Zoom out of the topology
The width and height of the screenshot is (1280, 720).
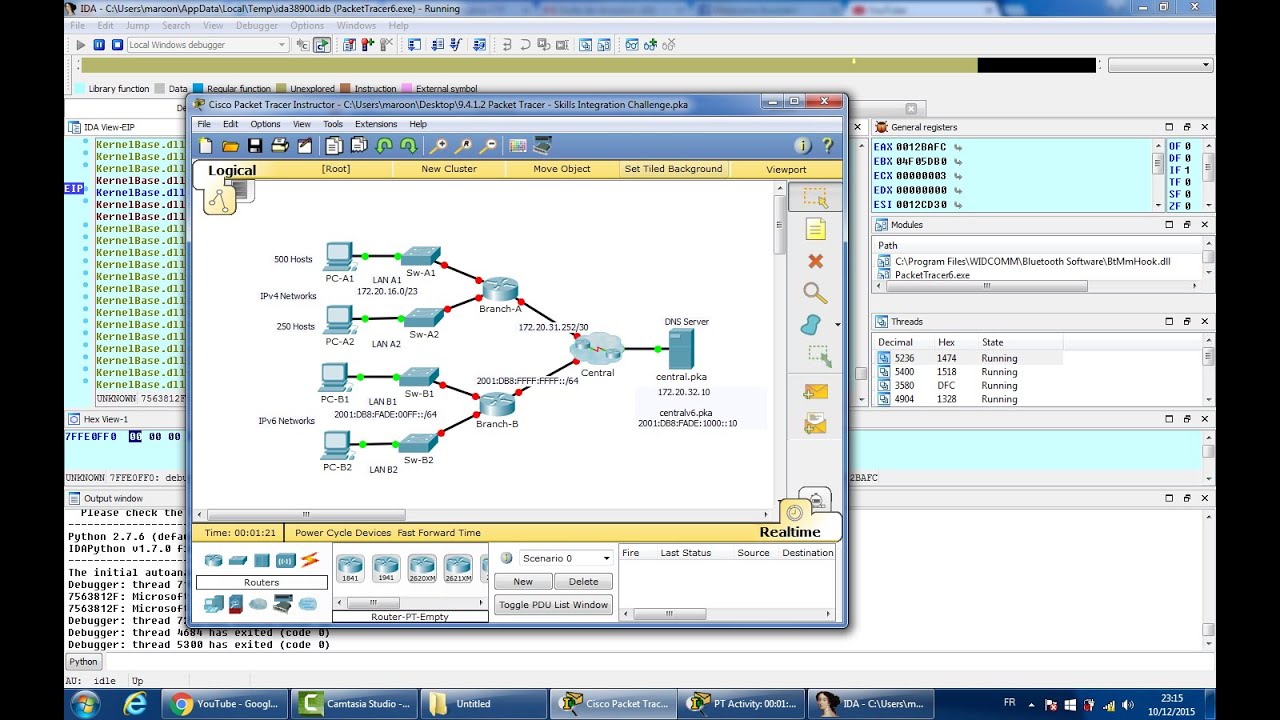[488, 146]
